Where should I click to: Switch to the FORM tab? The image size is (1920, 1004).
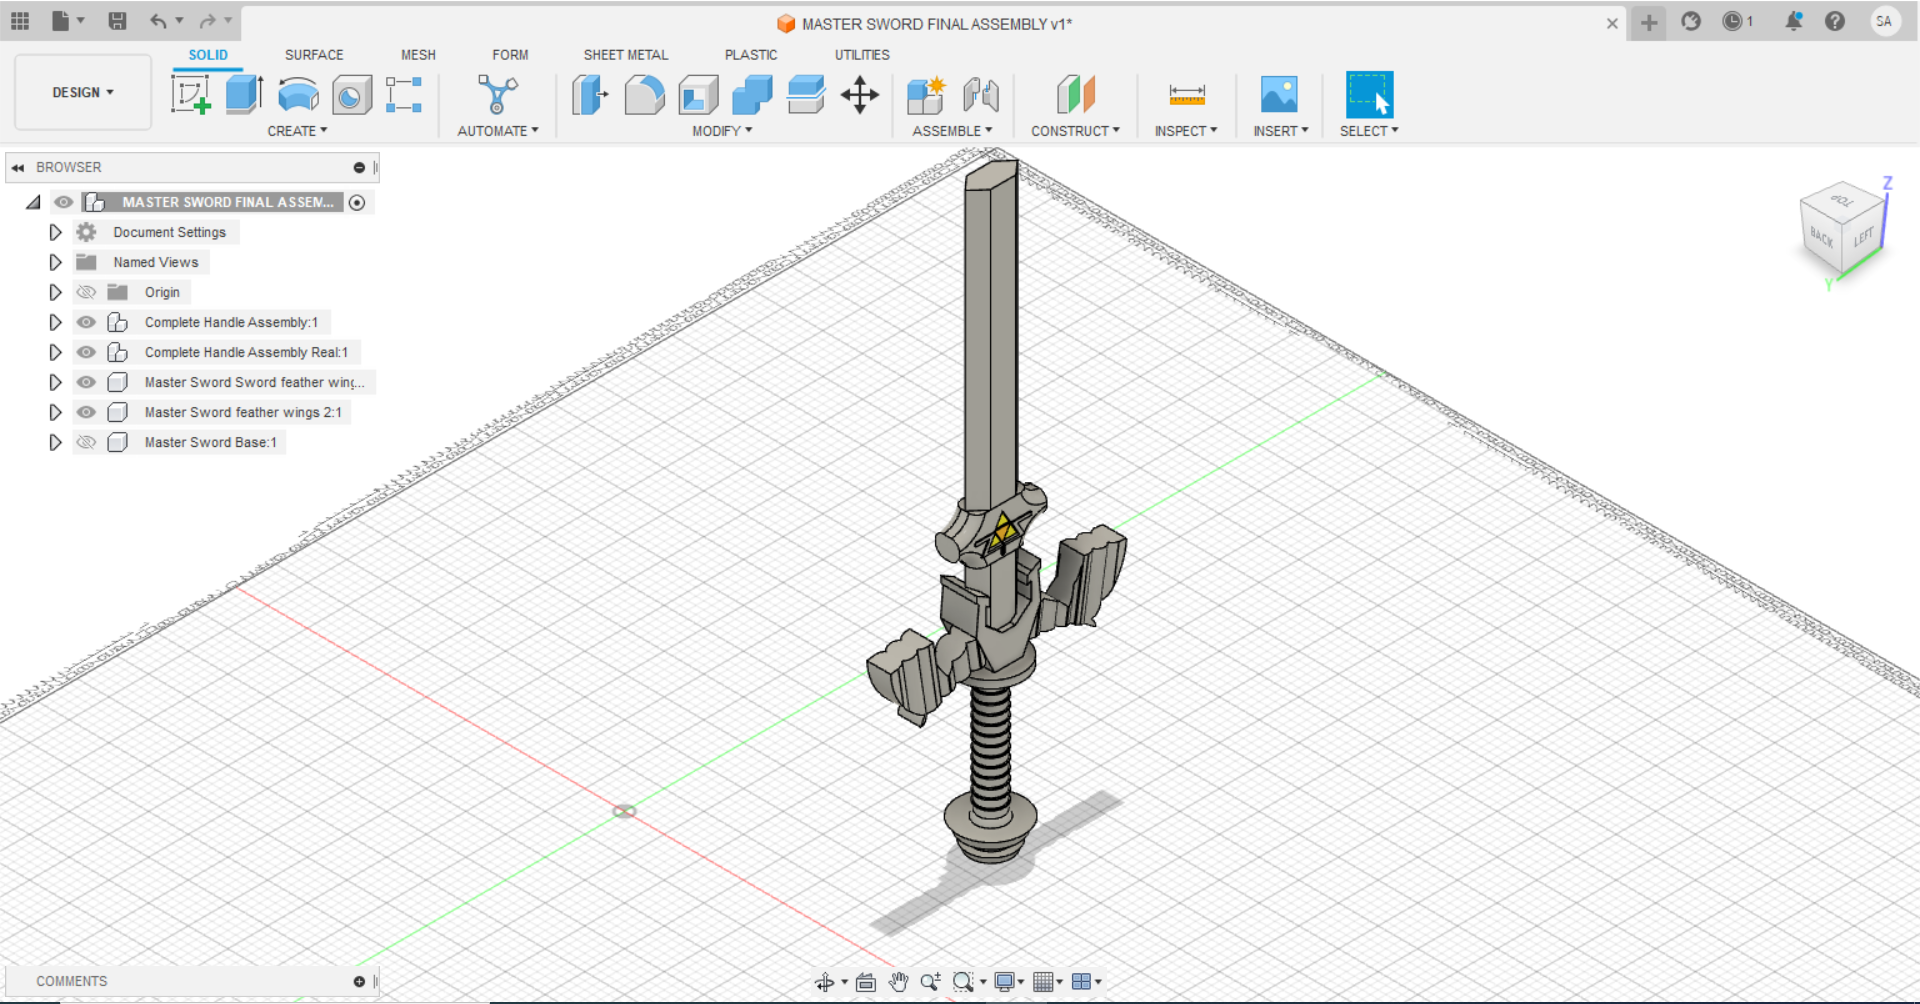click(x=510, y=55)
